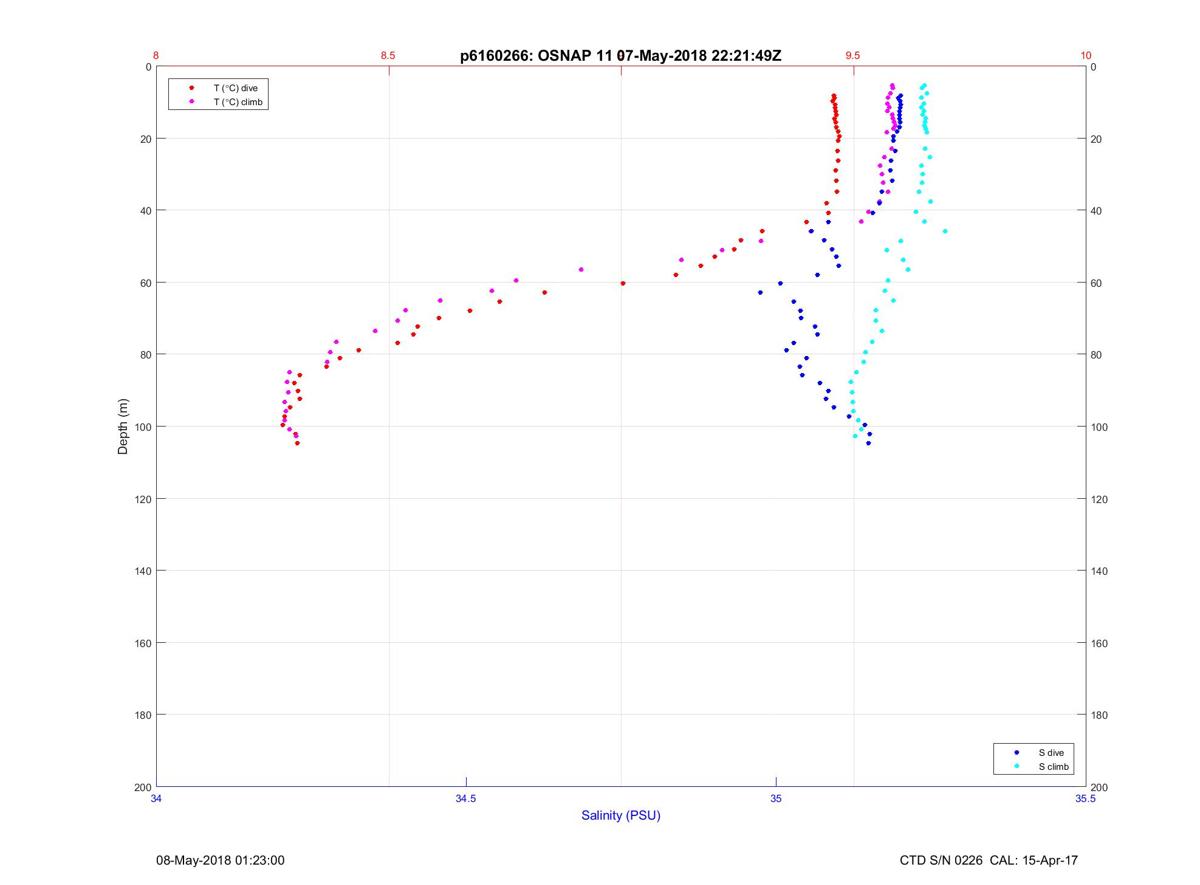Viewport: 1200px width, 885px height.
Task: Click the blue salinity tick label '35'
Action: (776, 798)
